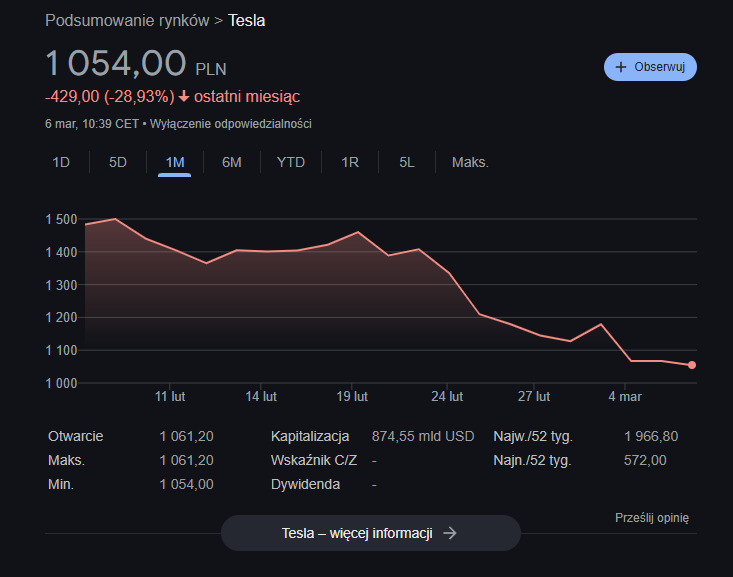
Task: Click the arrow icon beside Tesla więcej informacji
Action: click(x=450, y=533)
